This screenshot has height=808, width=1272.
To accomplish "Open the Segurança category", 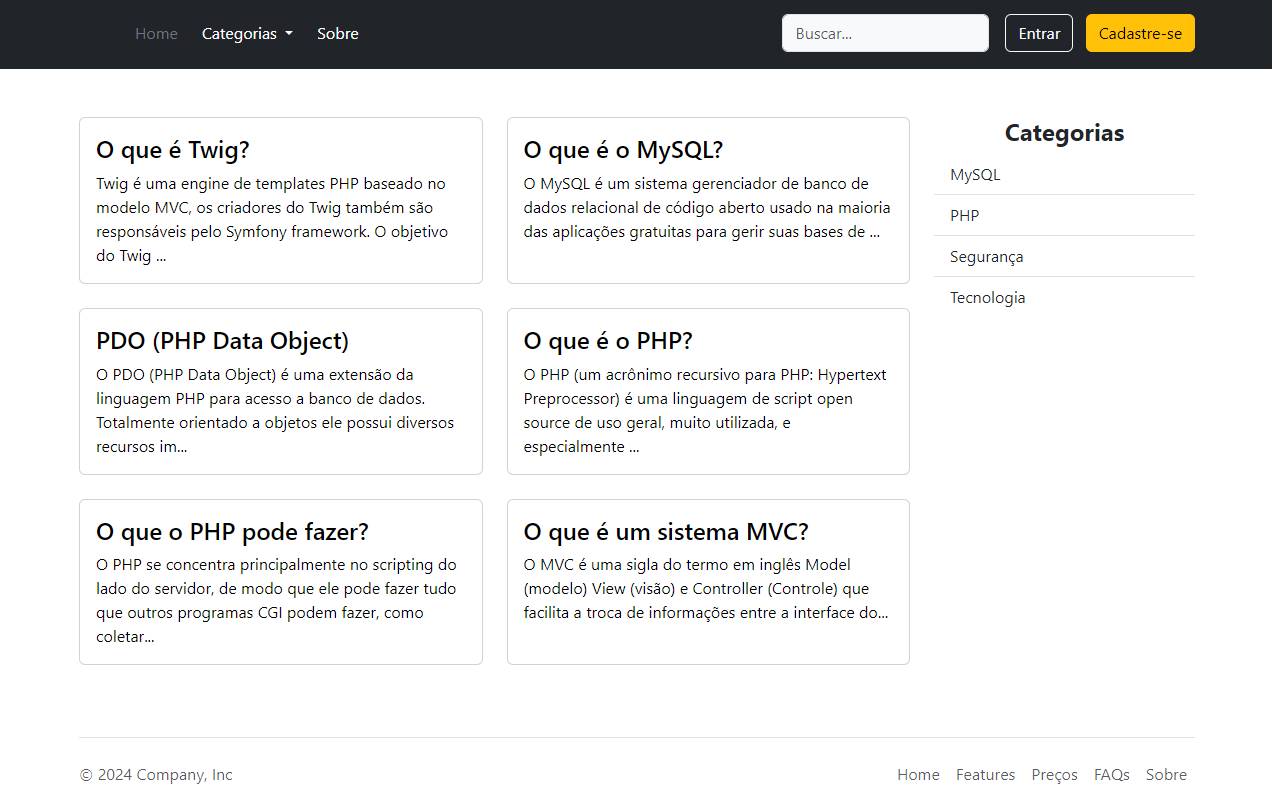I will [x=986, y=256].
